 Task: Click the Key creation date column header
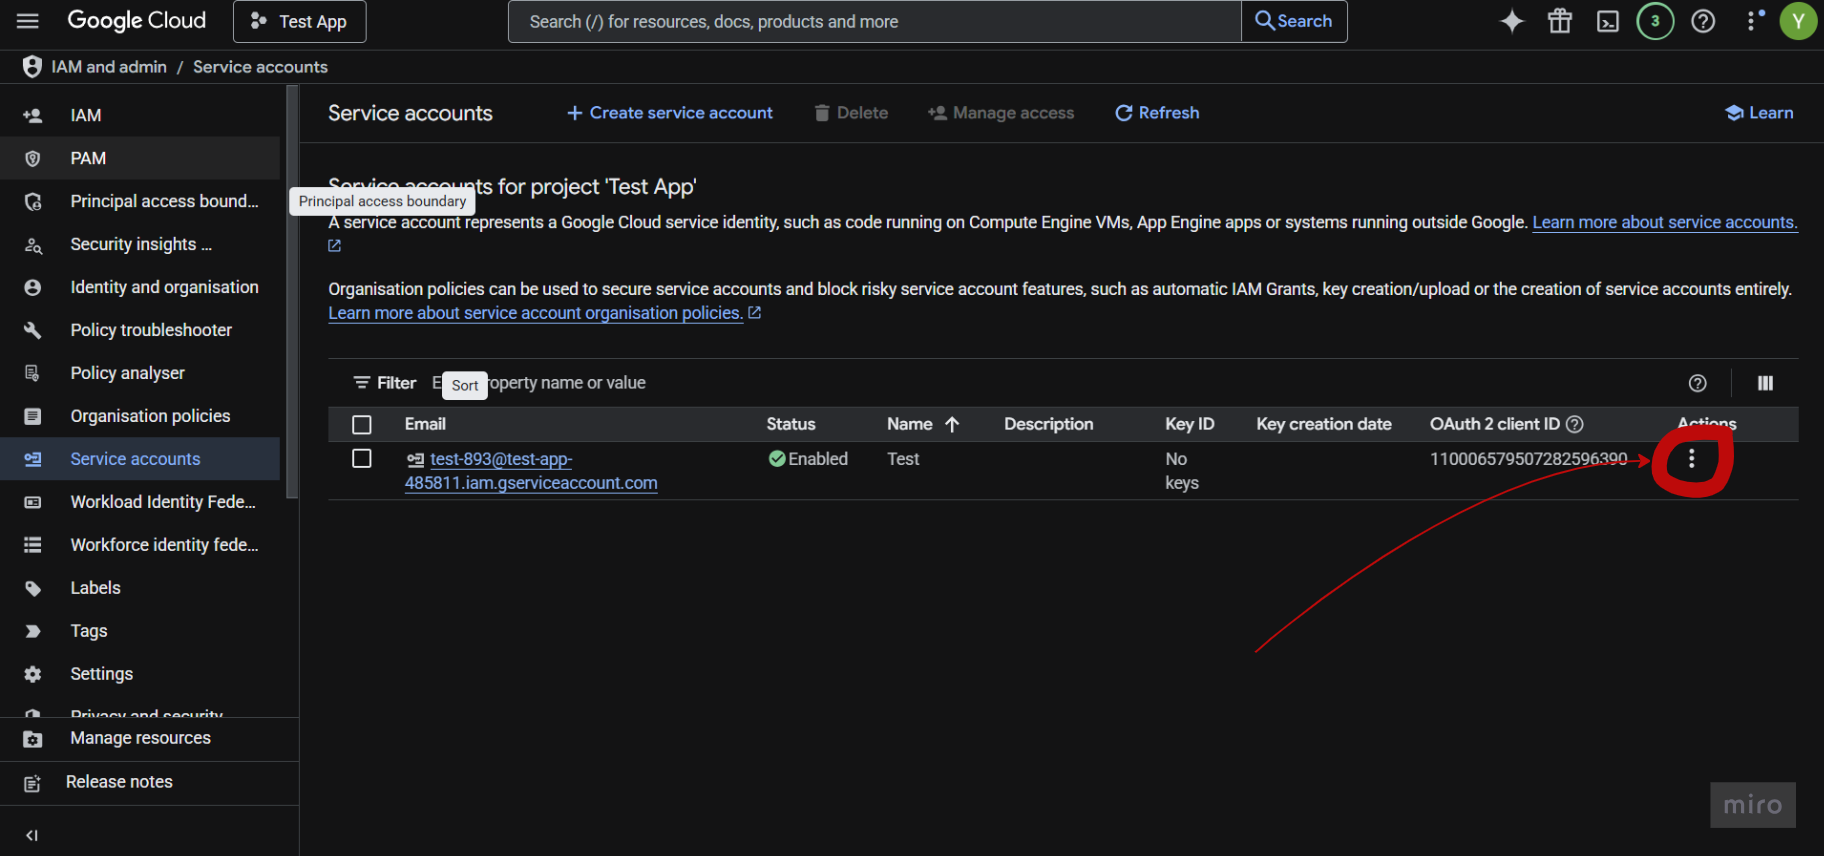[x=1324, y=424]
